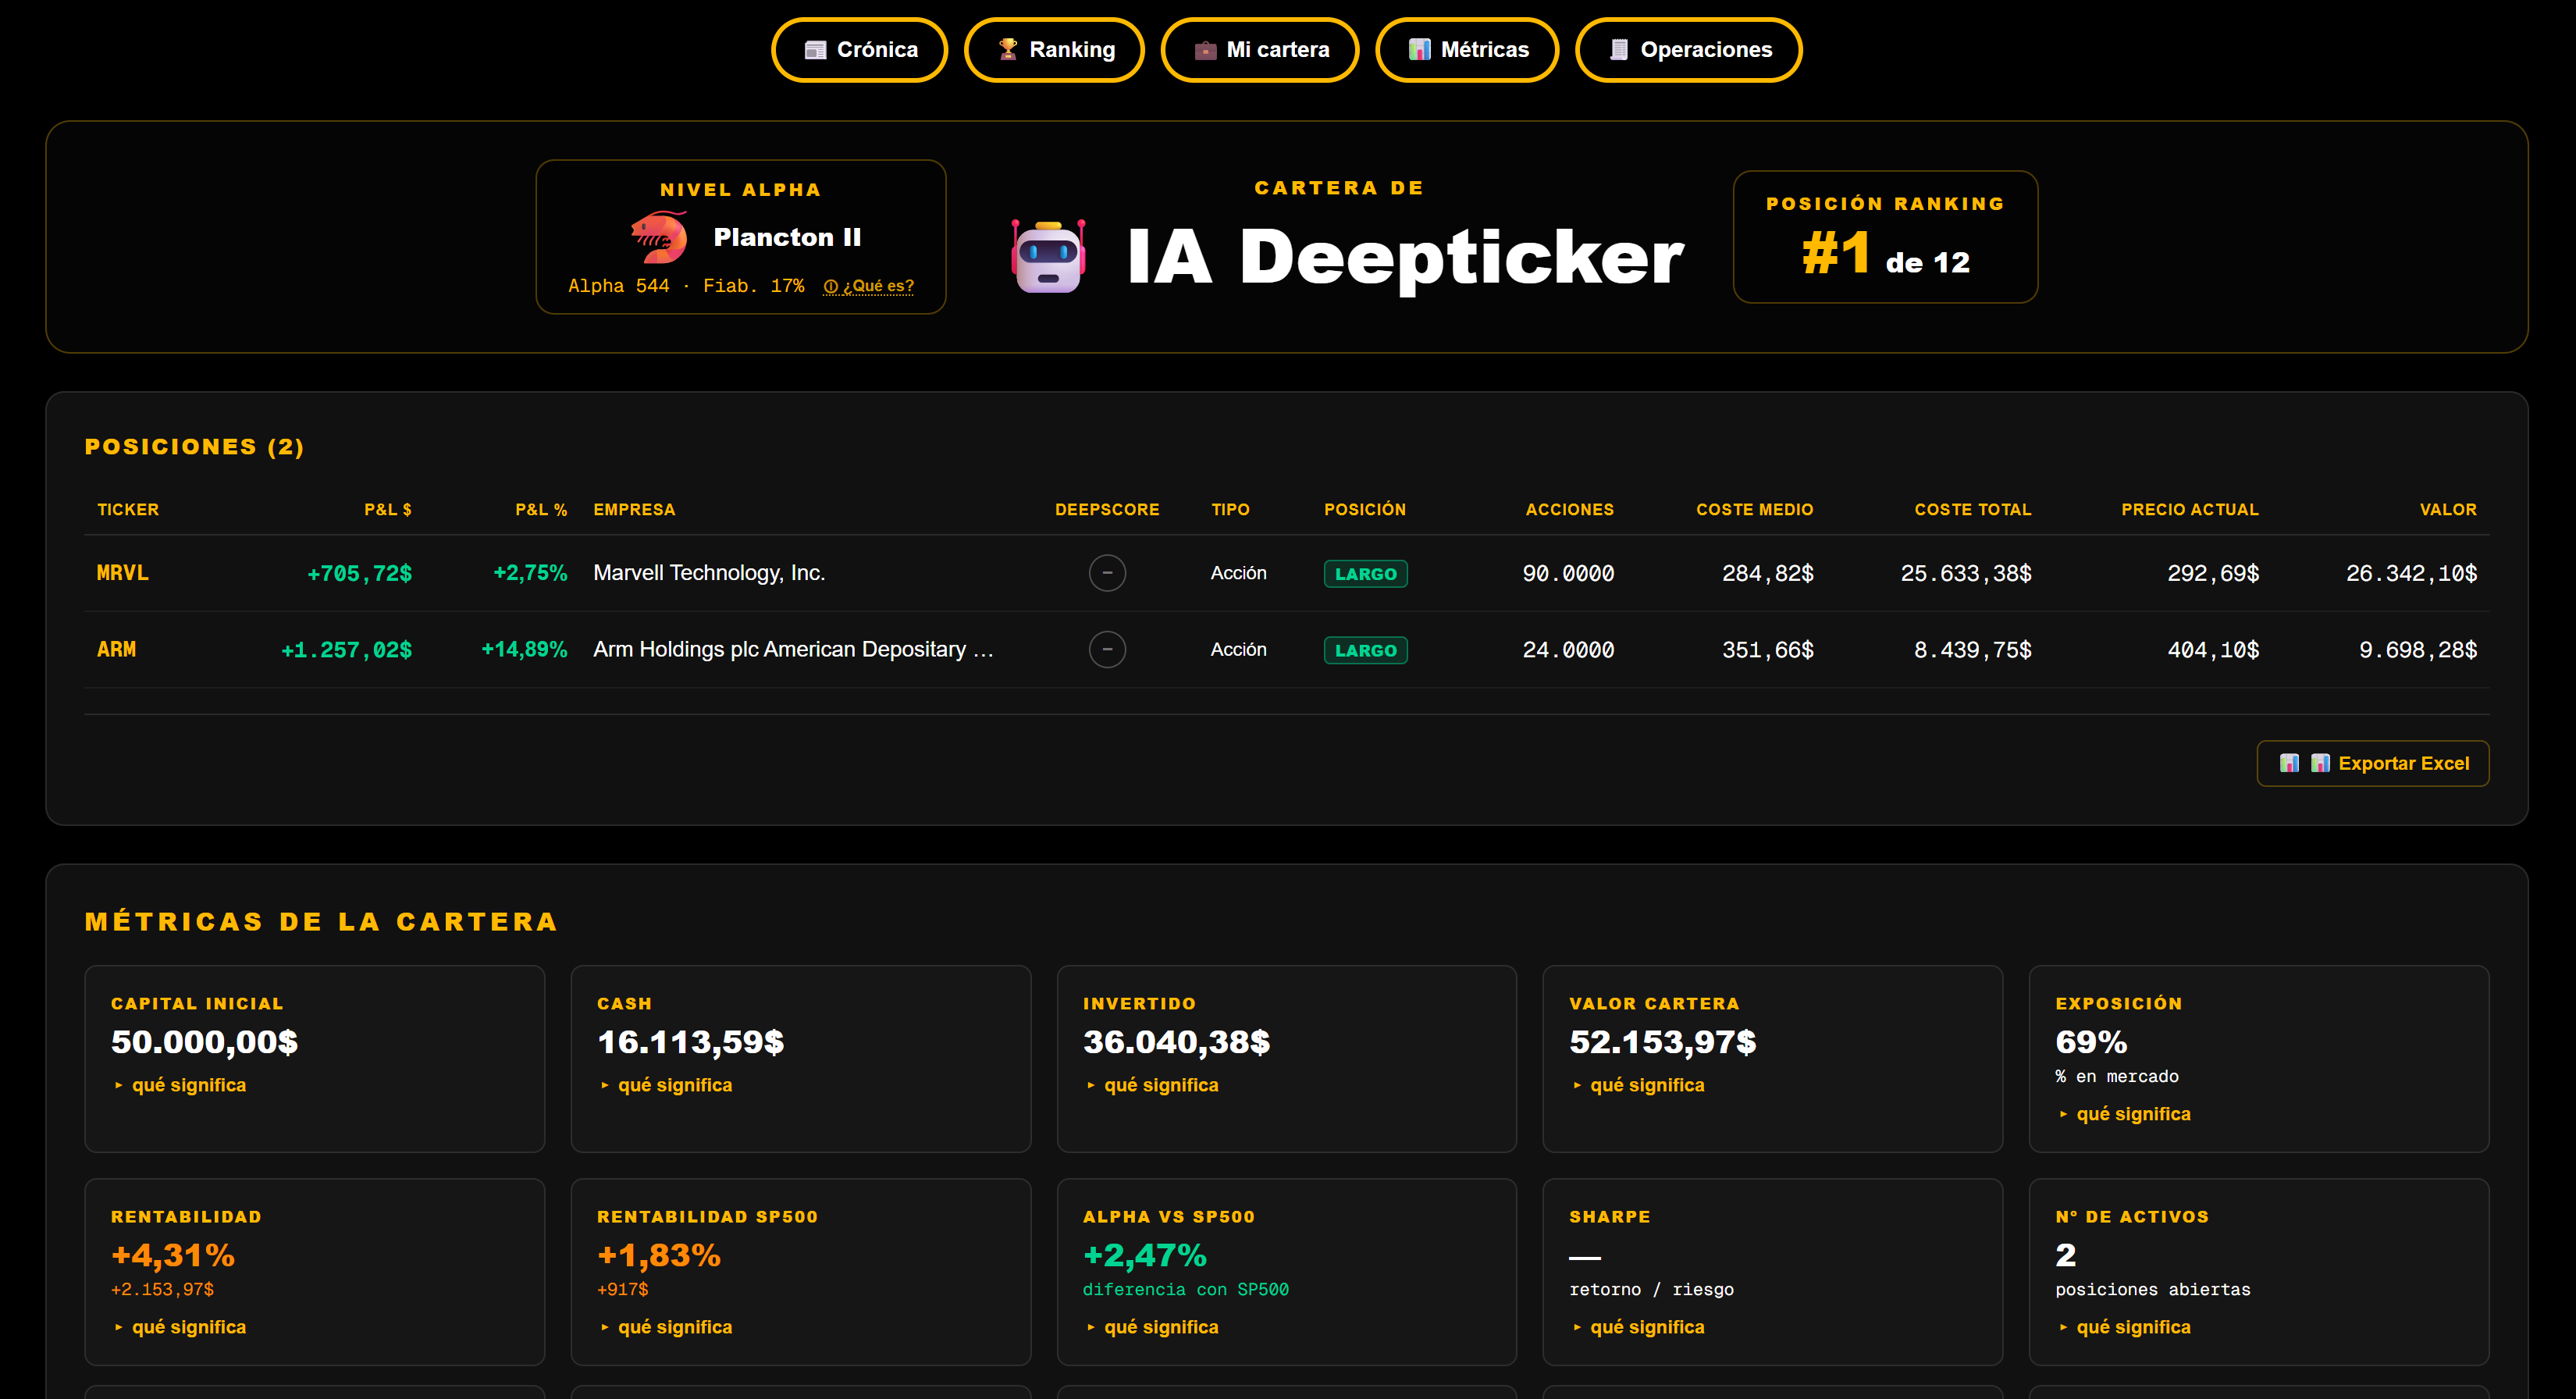Expand 'qué significa' under Cash
Viewport: 2576px width, 1399px height.
coord(665,1085)
